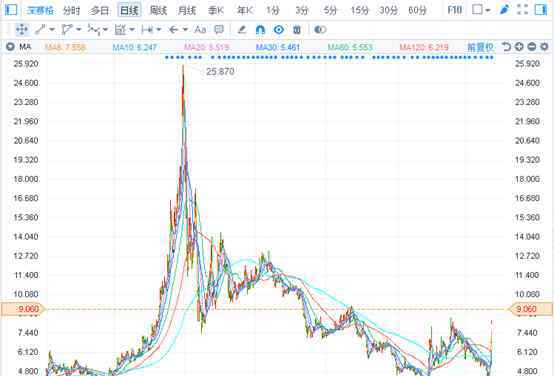Toggle drawings visibility eye icon

[279, 30]
